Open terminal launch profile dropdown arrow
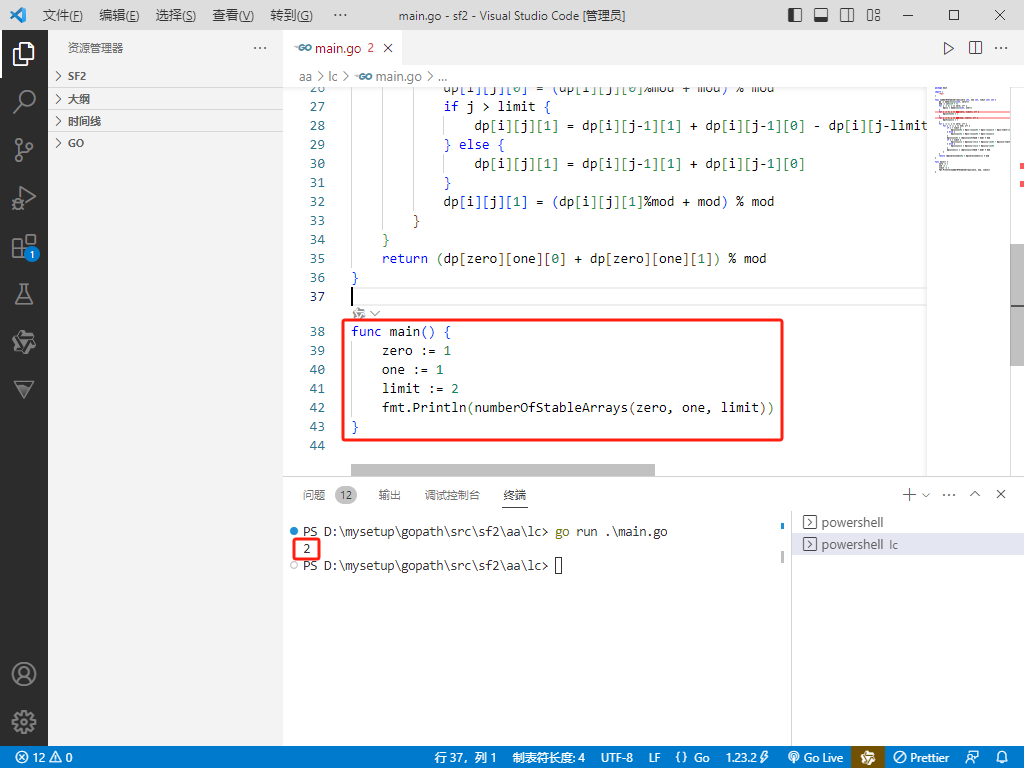Image resolution: width=1024 pixels, height=768 pixels. [925, 495]
